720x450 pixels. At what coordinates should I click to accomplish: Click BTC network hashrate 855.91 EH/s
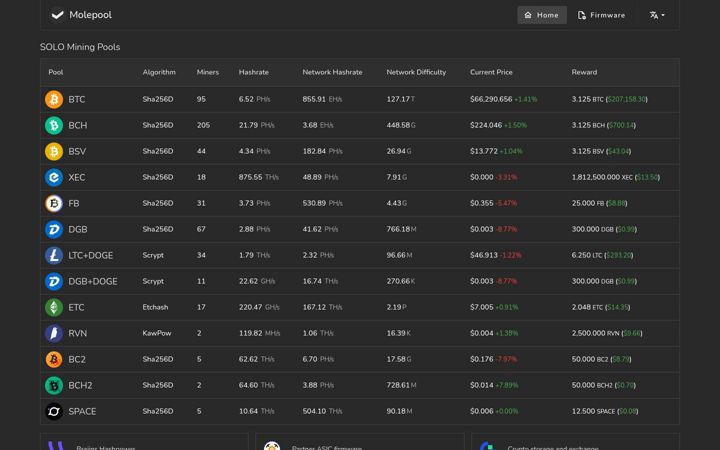(x=322, y=99)
